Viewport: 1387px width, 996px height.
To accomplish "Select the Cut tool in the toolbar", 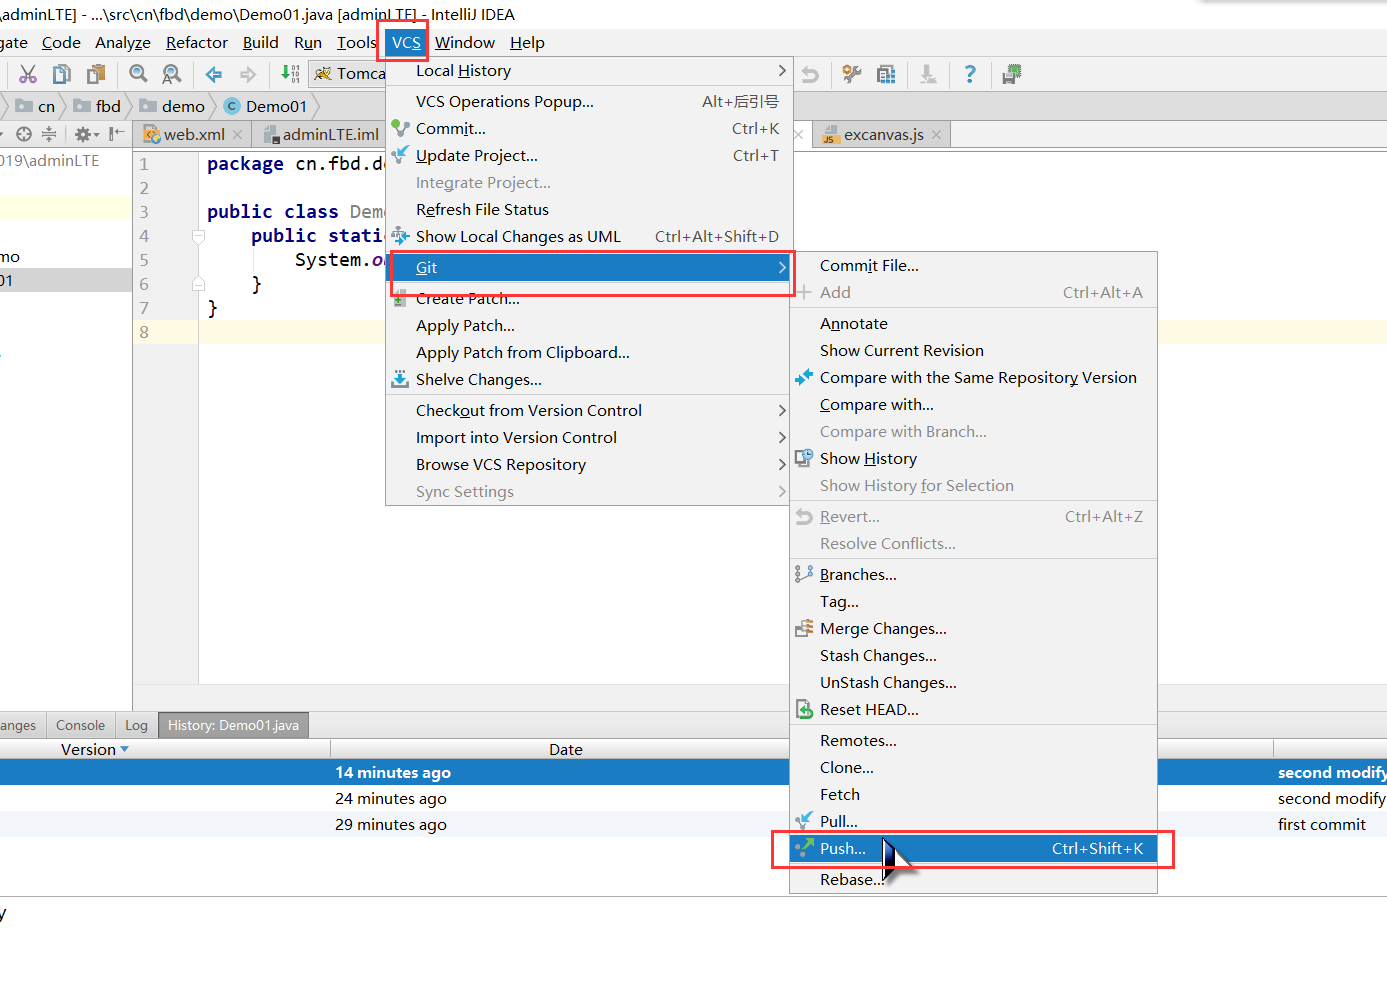I will tap(28, 74).
